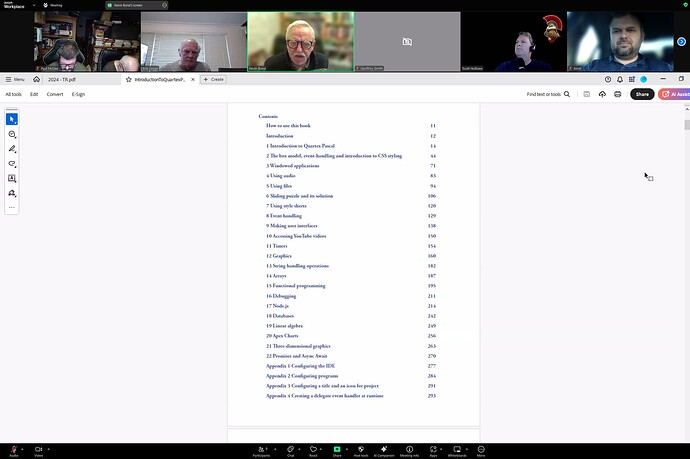The image size is (690, 459).
Task: Click the document vertical scrollbar thumb
Action: pos(687,125)
